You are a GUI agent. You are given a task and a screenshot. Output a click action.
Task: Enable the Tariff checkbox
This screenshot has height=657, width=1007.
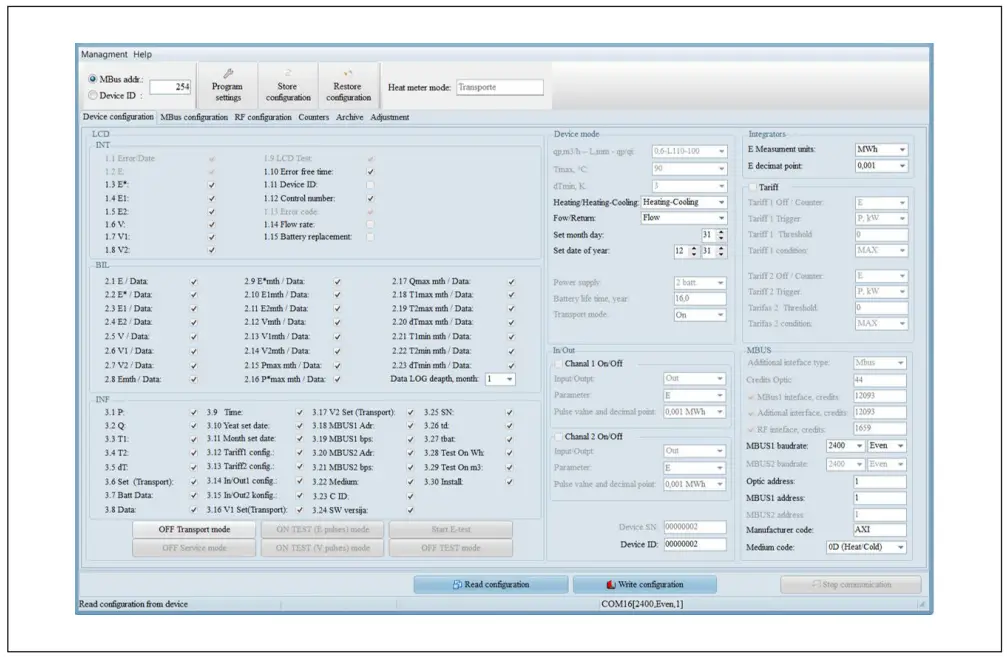point(753,186)
